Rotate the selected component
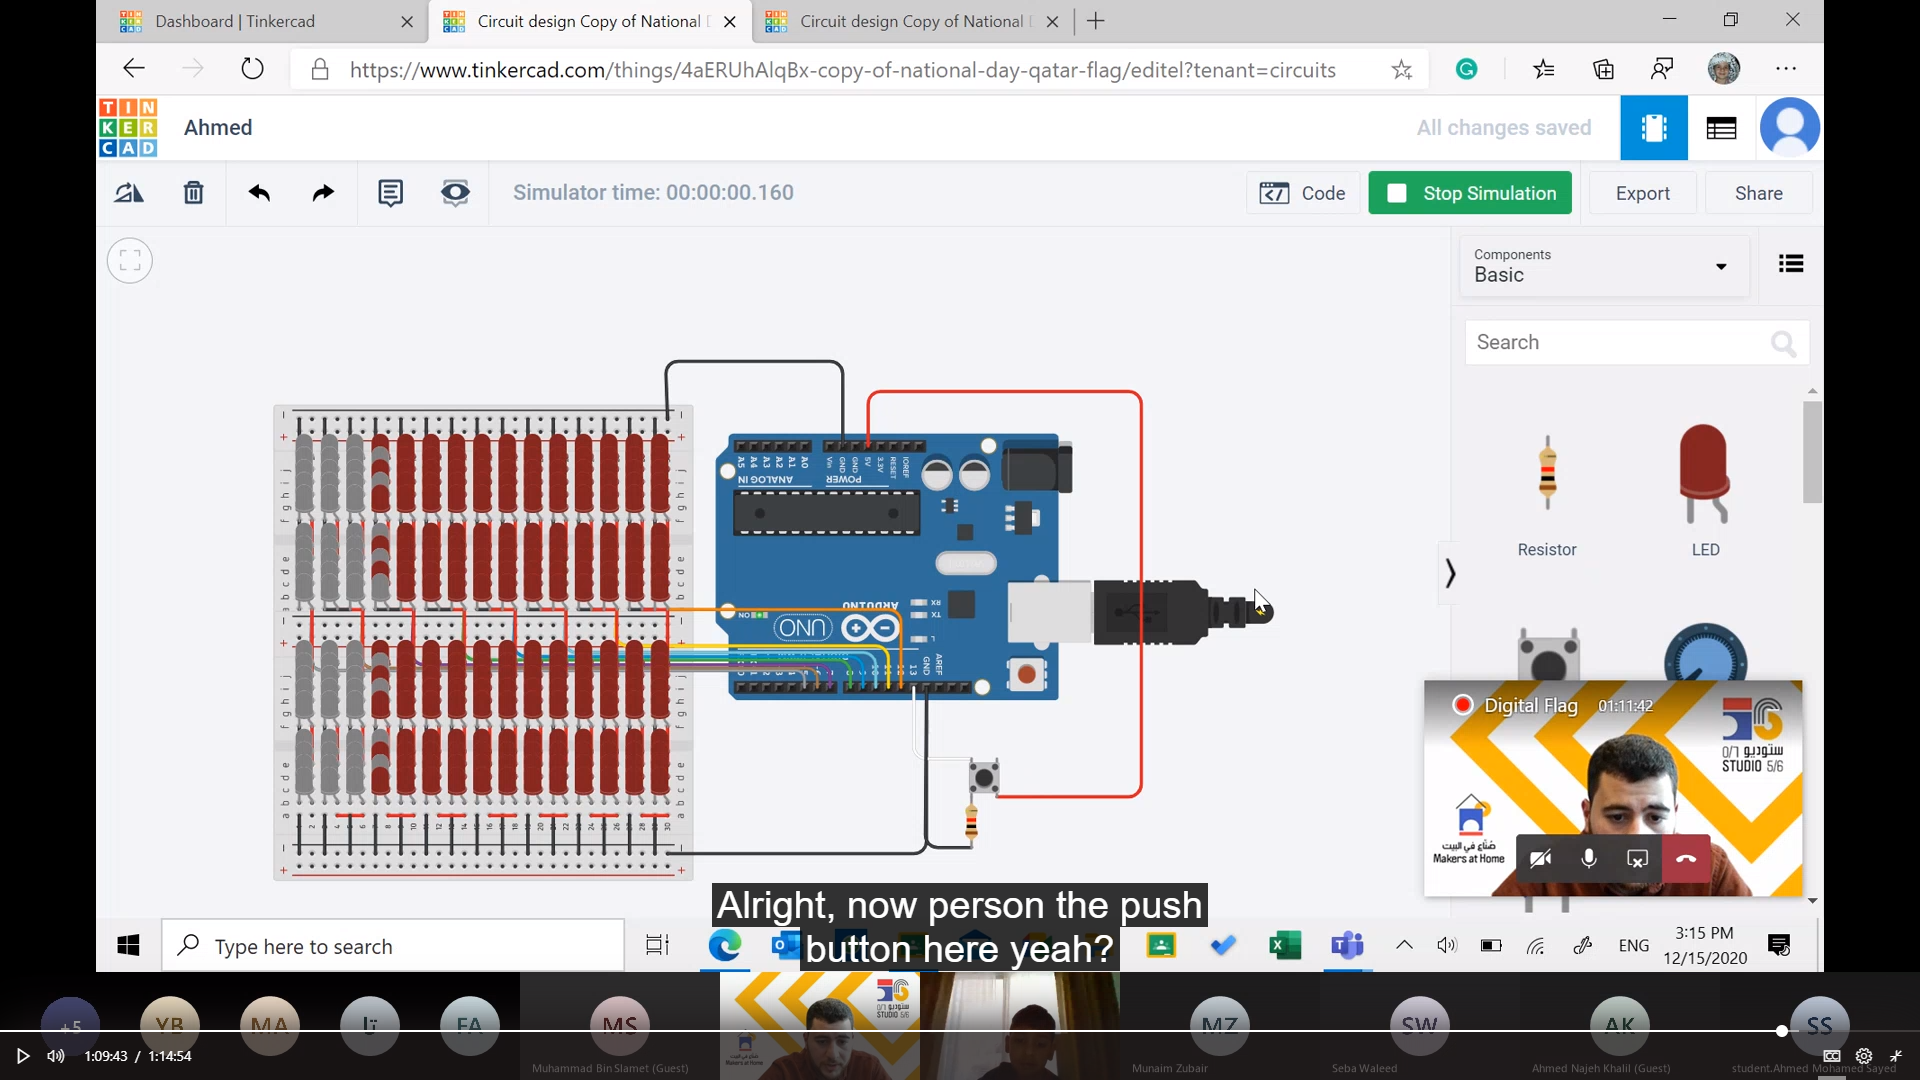 [129, 193]
